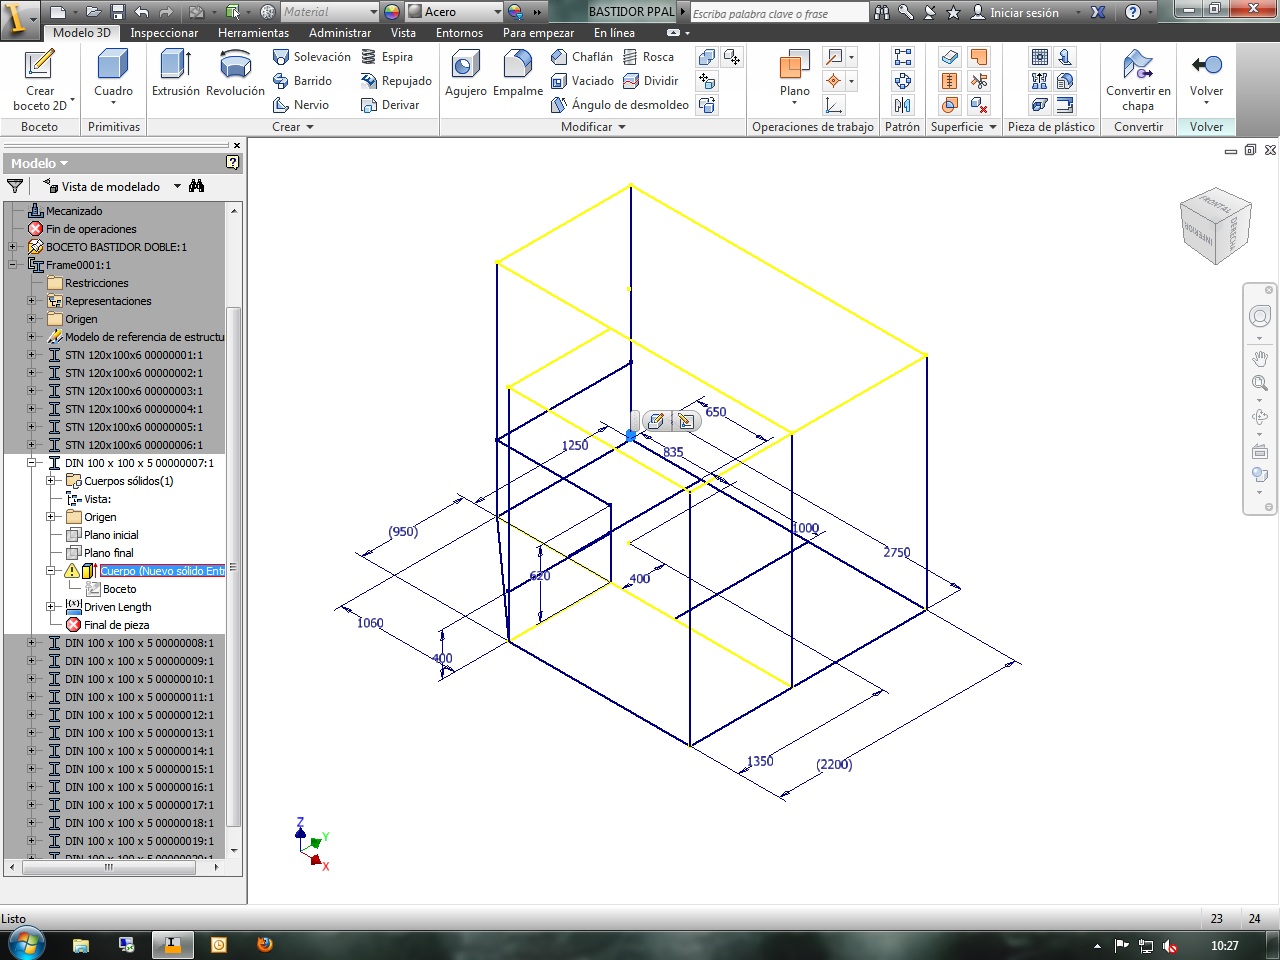Image resolution: width=1280 pixels, height=960 pixels.
Task: Click the Firefox icon in the taskbar
Action: 265,944
